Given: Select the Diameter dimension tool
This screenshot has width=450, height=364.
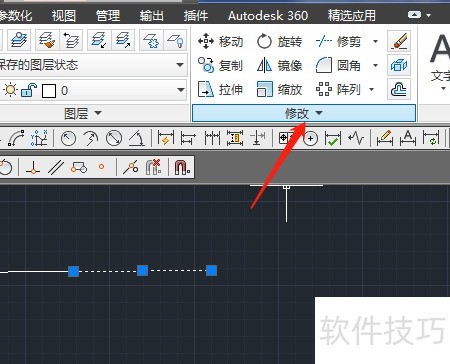Looking at the screenshot, I should point(114,138).
